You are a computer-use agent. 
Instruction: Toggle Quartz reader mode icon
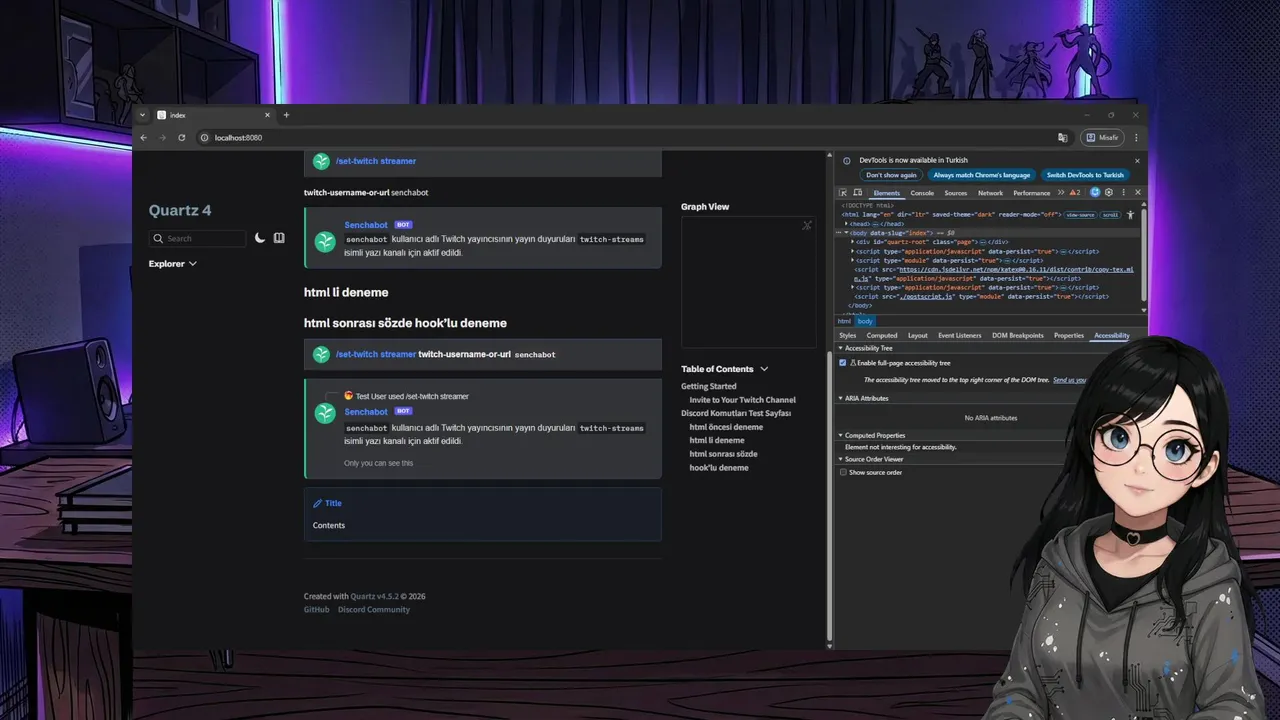click(279, 238)
